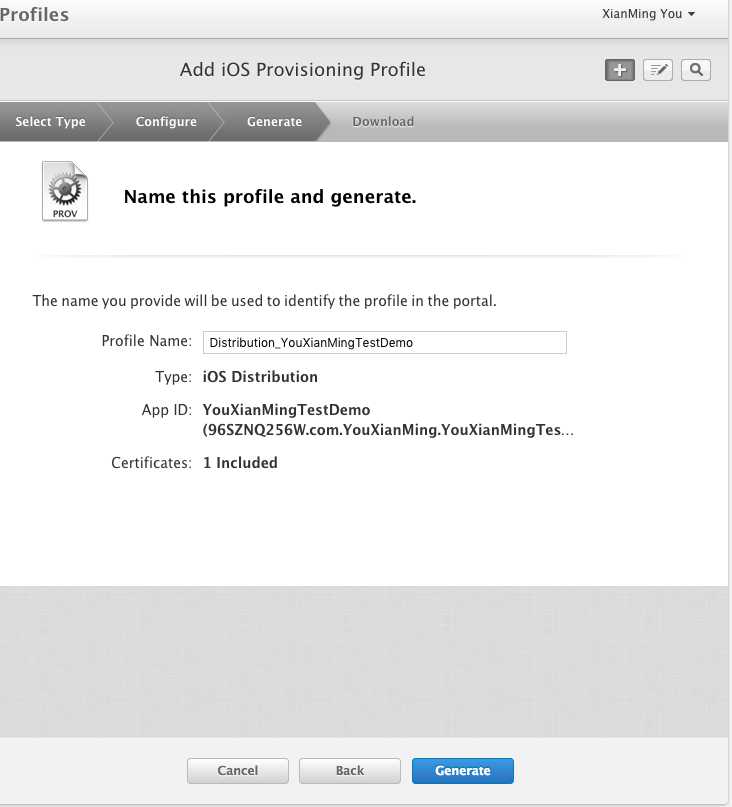Click the YouXianMingTestDemo App ID name
The image size is (732, 807).
[x=286, y=410]
